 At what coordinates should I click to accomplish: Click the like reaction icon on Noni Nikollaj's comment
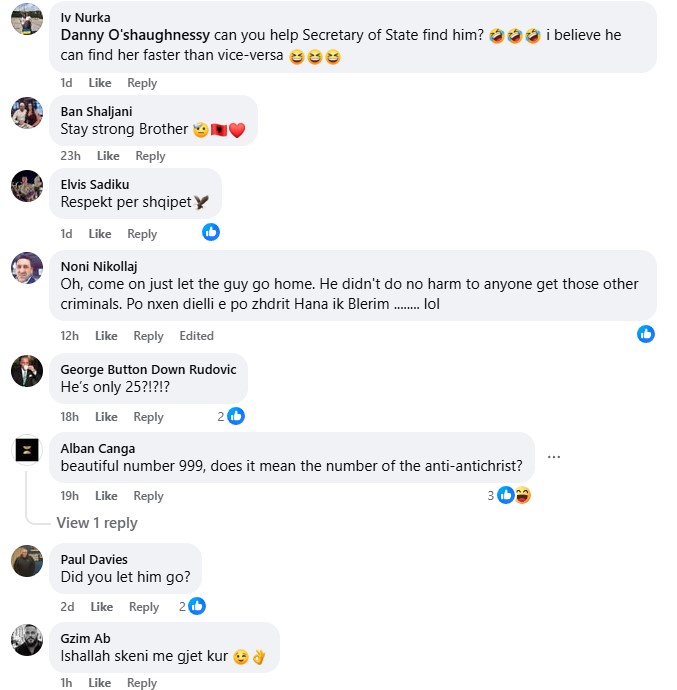click(x=646, y=334)
